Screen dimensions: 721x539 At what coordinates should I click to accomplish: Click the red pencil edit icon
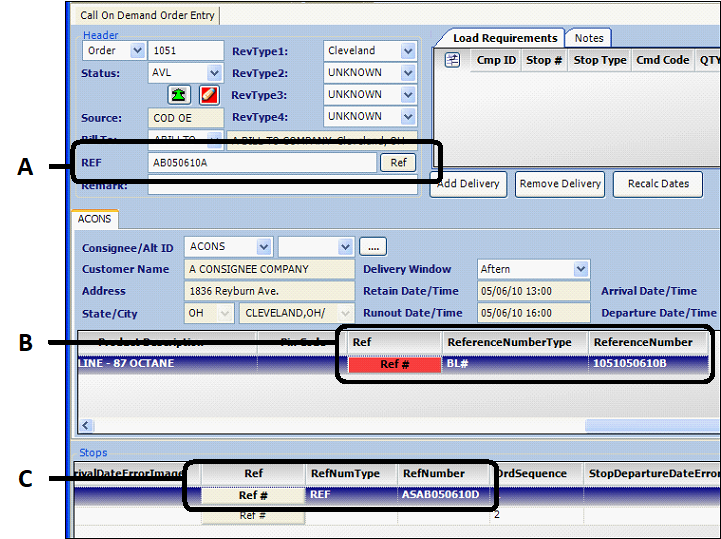coord(209,95)
